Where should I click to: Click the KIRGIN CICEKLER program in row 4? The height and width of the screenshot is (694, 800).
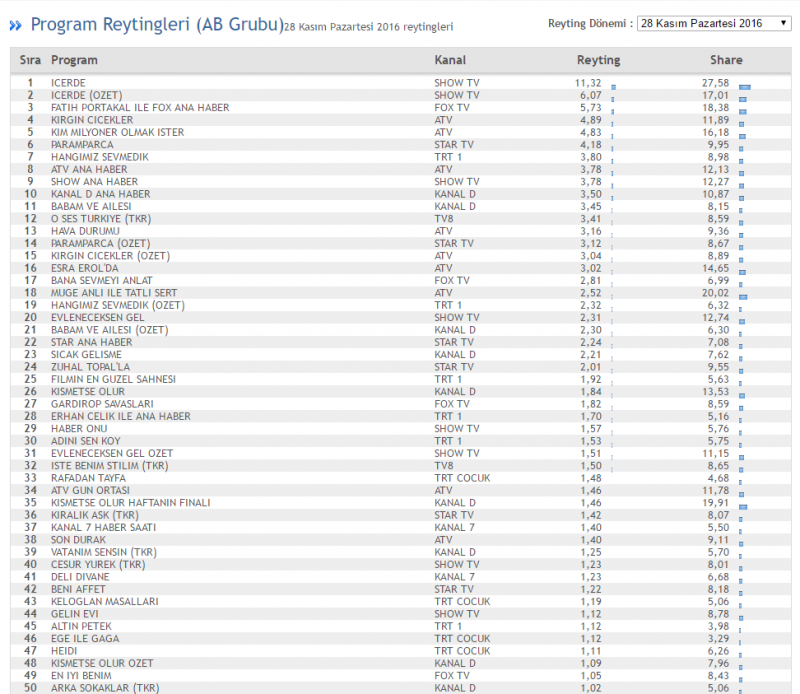92,120
